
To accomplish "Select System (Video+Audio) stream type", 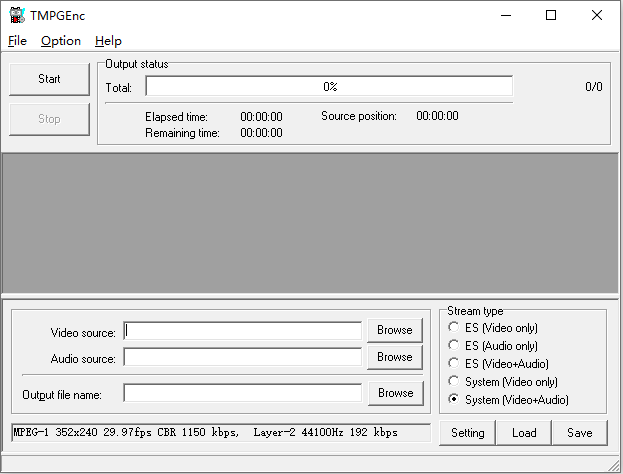I will [509, 399].
